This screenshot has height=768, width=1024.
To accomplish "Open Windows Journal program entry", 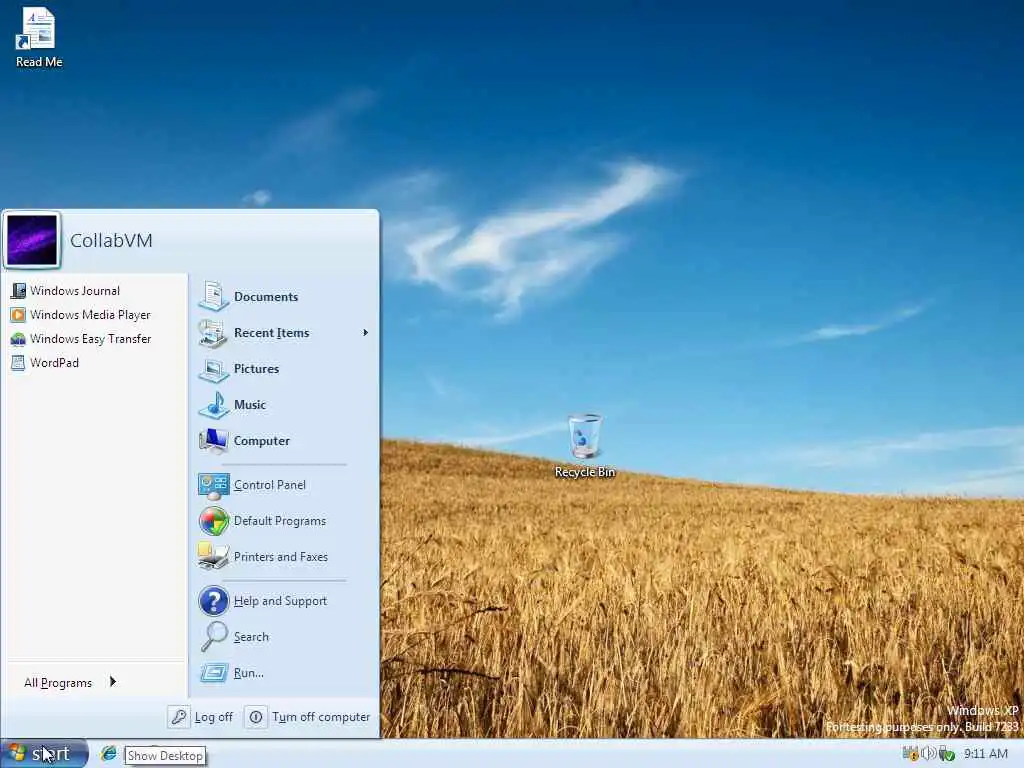I will (x=97, y=291).
